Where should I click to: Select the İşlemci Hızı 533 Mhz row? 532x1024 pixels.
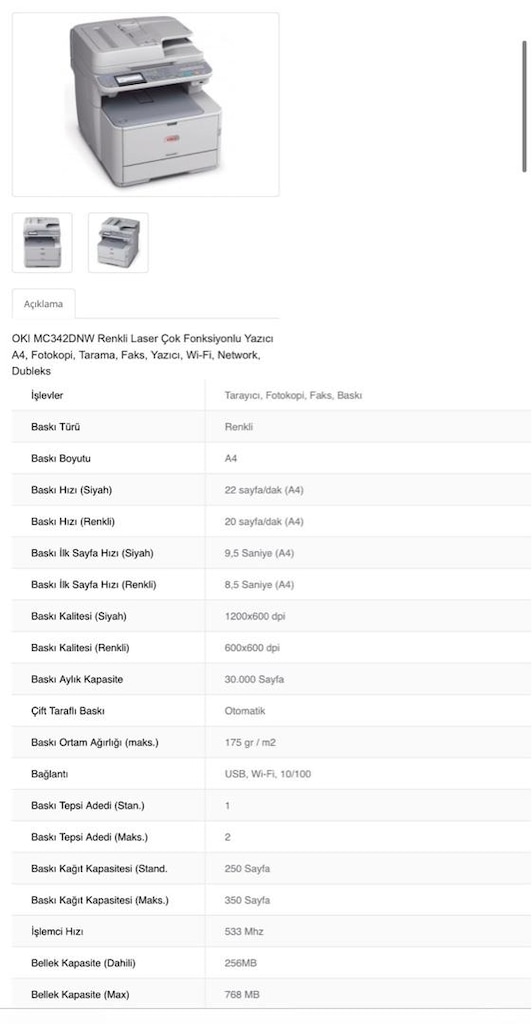(271, 931)
